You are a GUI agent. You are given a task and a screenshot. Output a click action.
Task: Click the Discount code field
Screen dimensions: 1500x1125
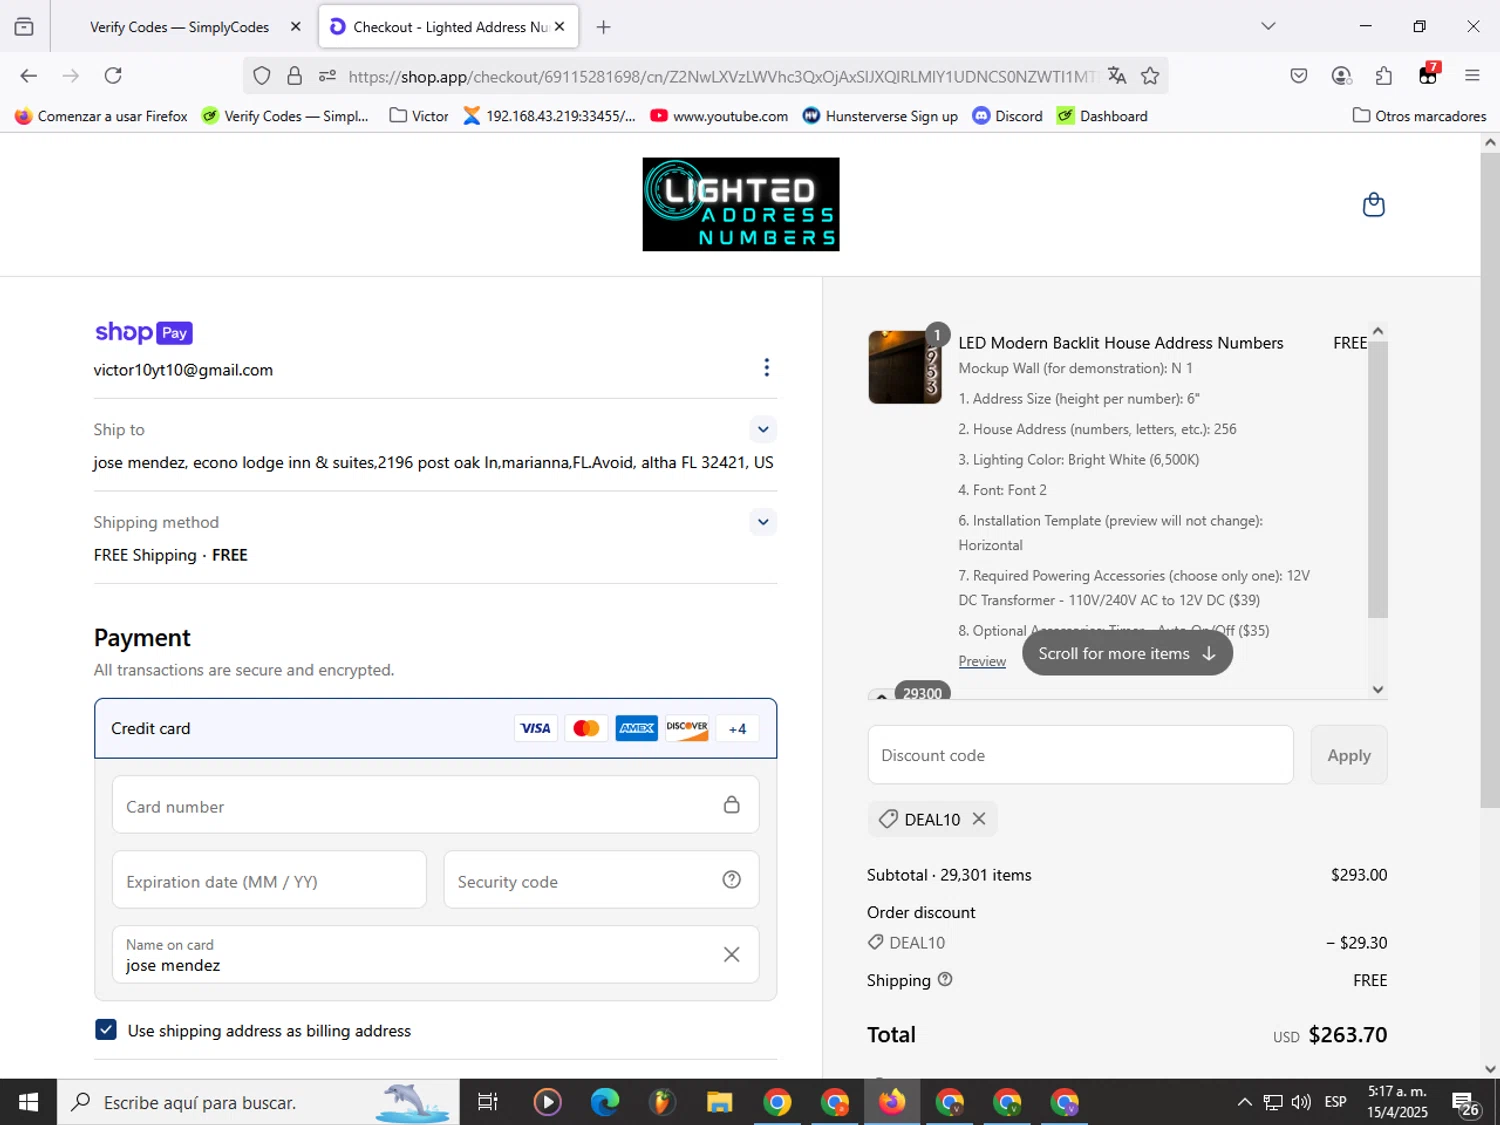click(1080, 755)
